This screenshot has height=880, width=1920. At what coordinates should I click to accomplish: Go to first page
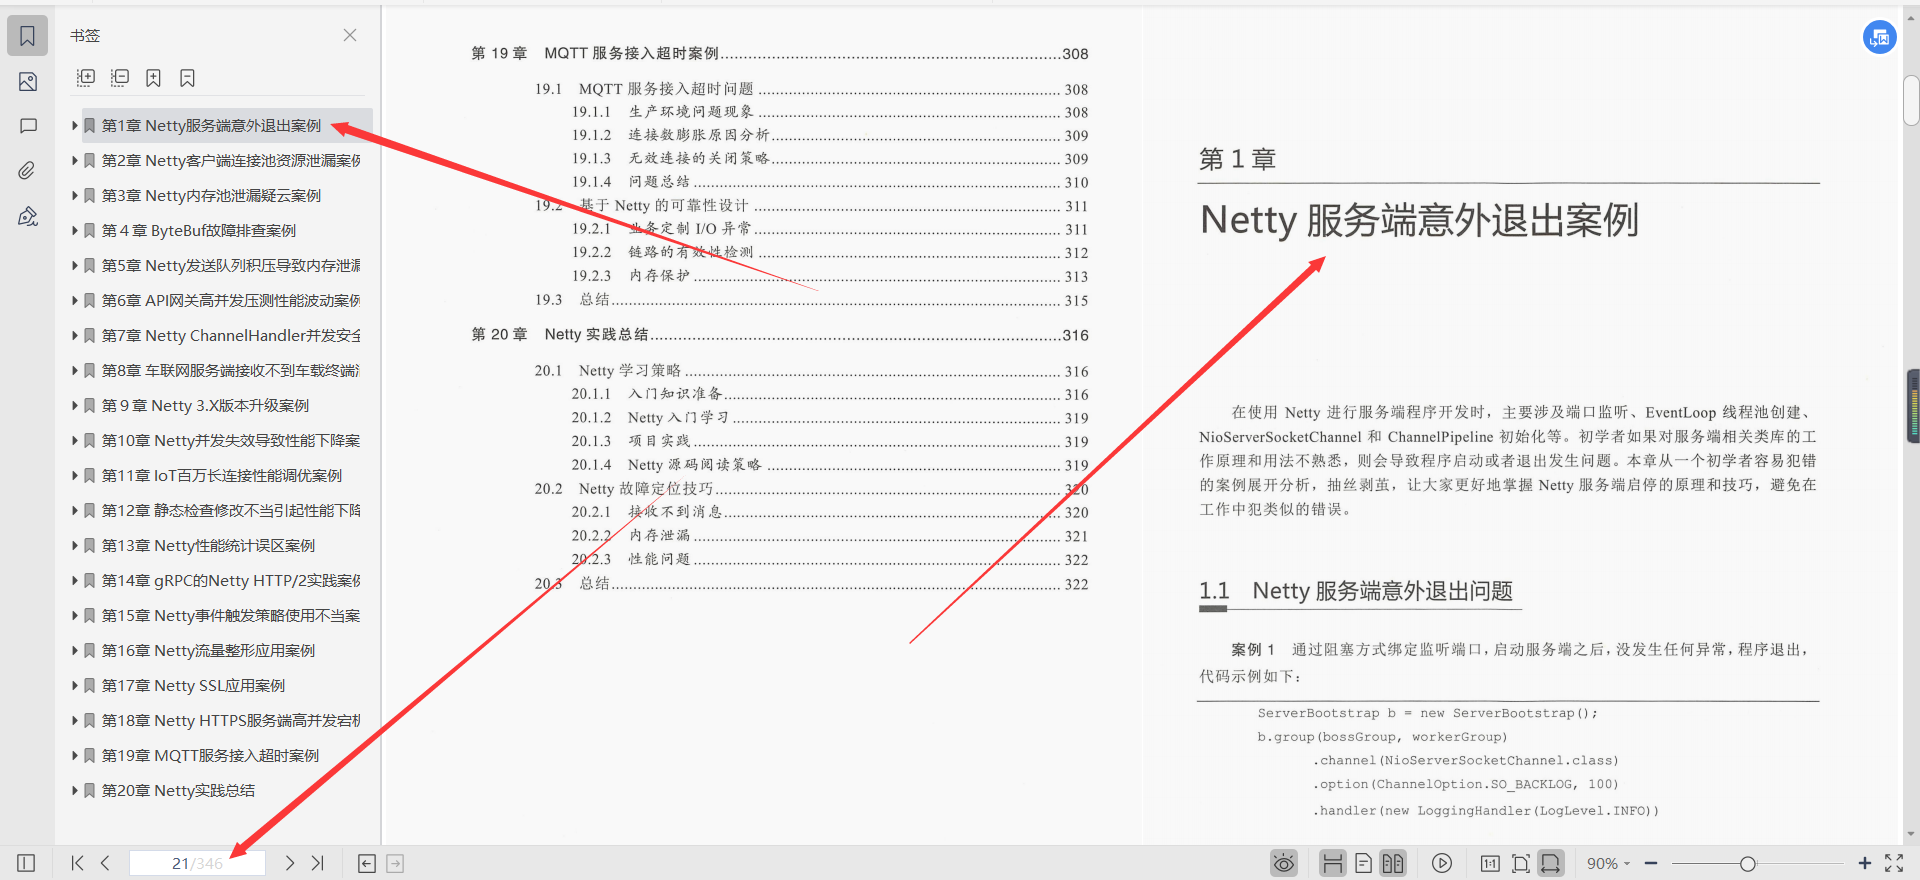(78, 863)
